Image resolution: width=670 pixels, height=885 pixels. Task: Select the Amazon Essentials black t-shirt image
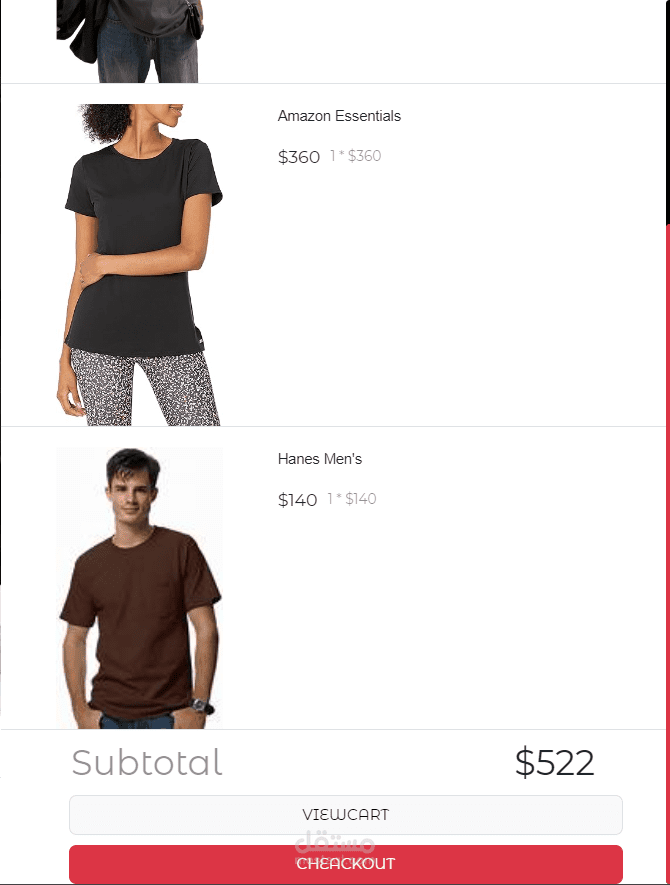140,264
